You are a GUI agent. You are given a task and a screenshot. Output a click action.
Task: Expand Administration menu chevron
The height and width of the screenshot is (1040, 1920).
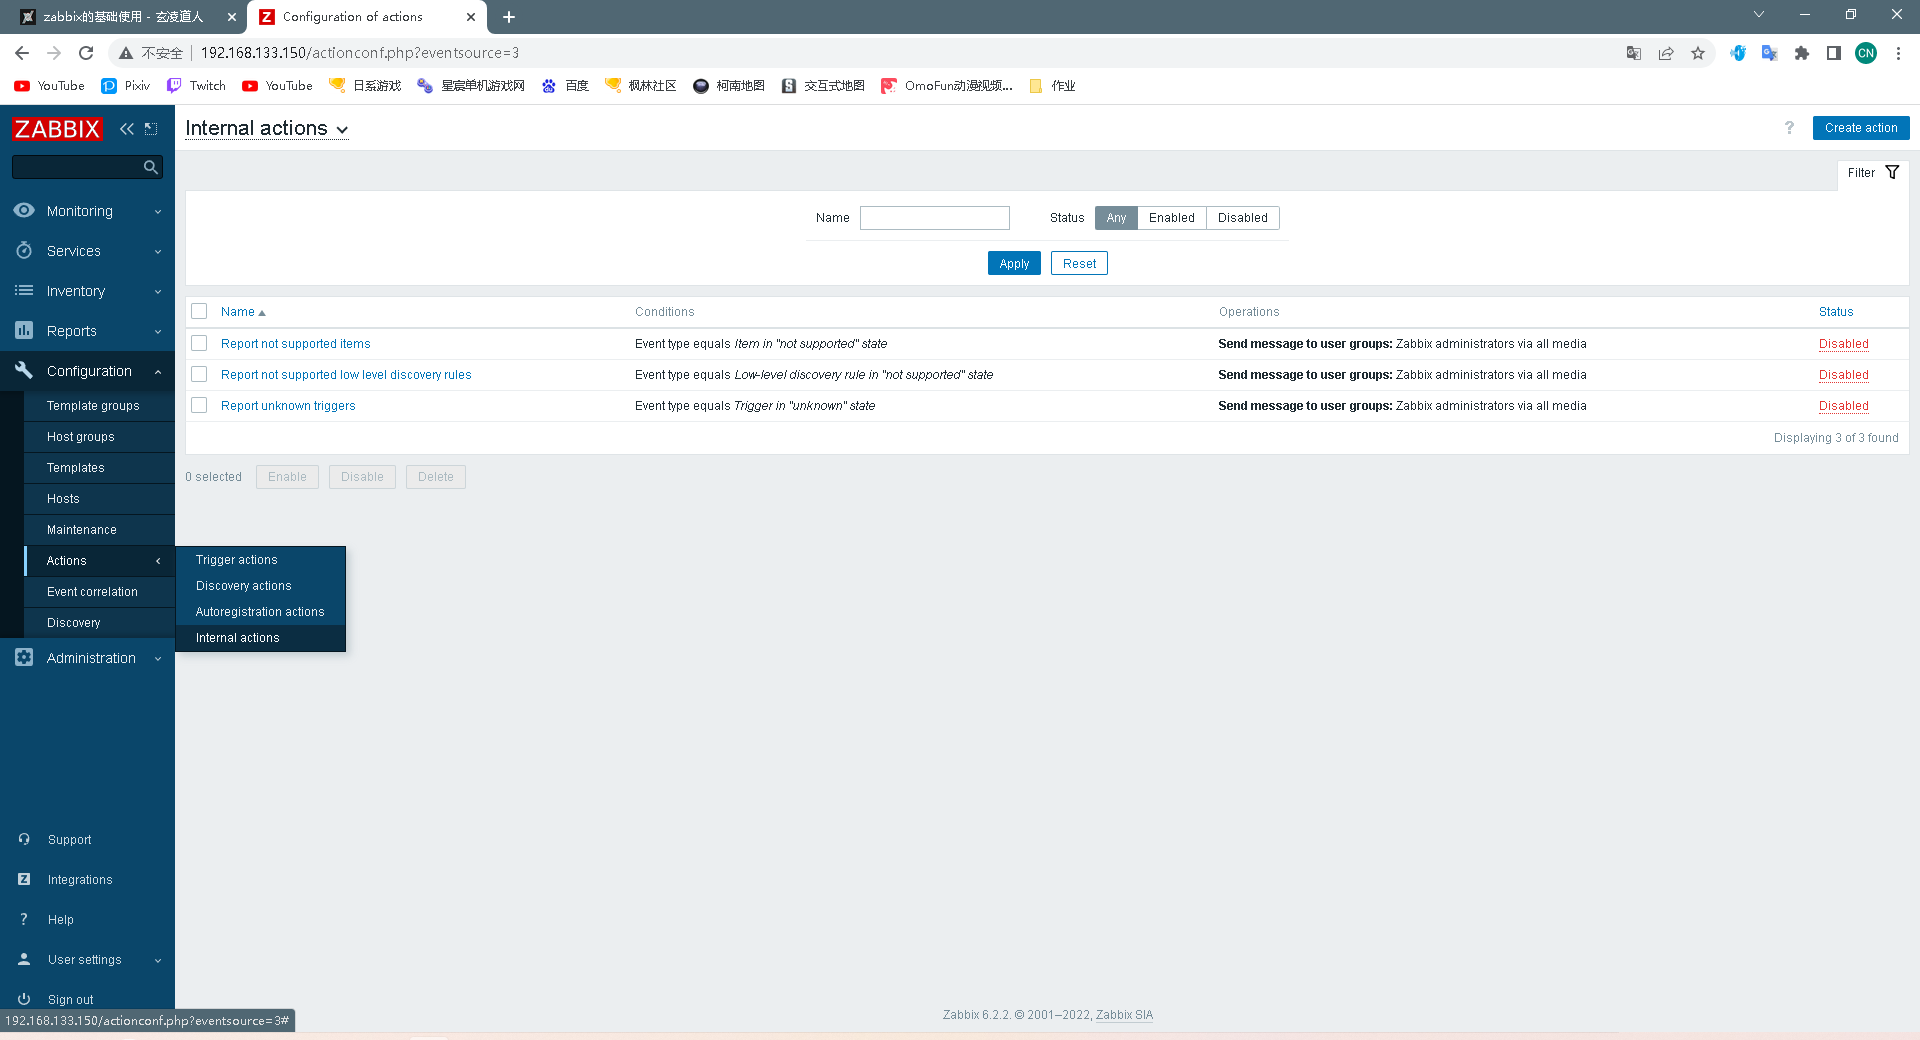(158, 659)
